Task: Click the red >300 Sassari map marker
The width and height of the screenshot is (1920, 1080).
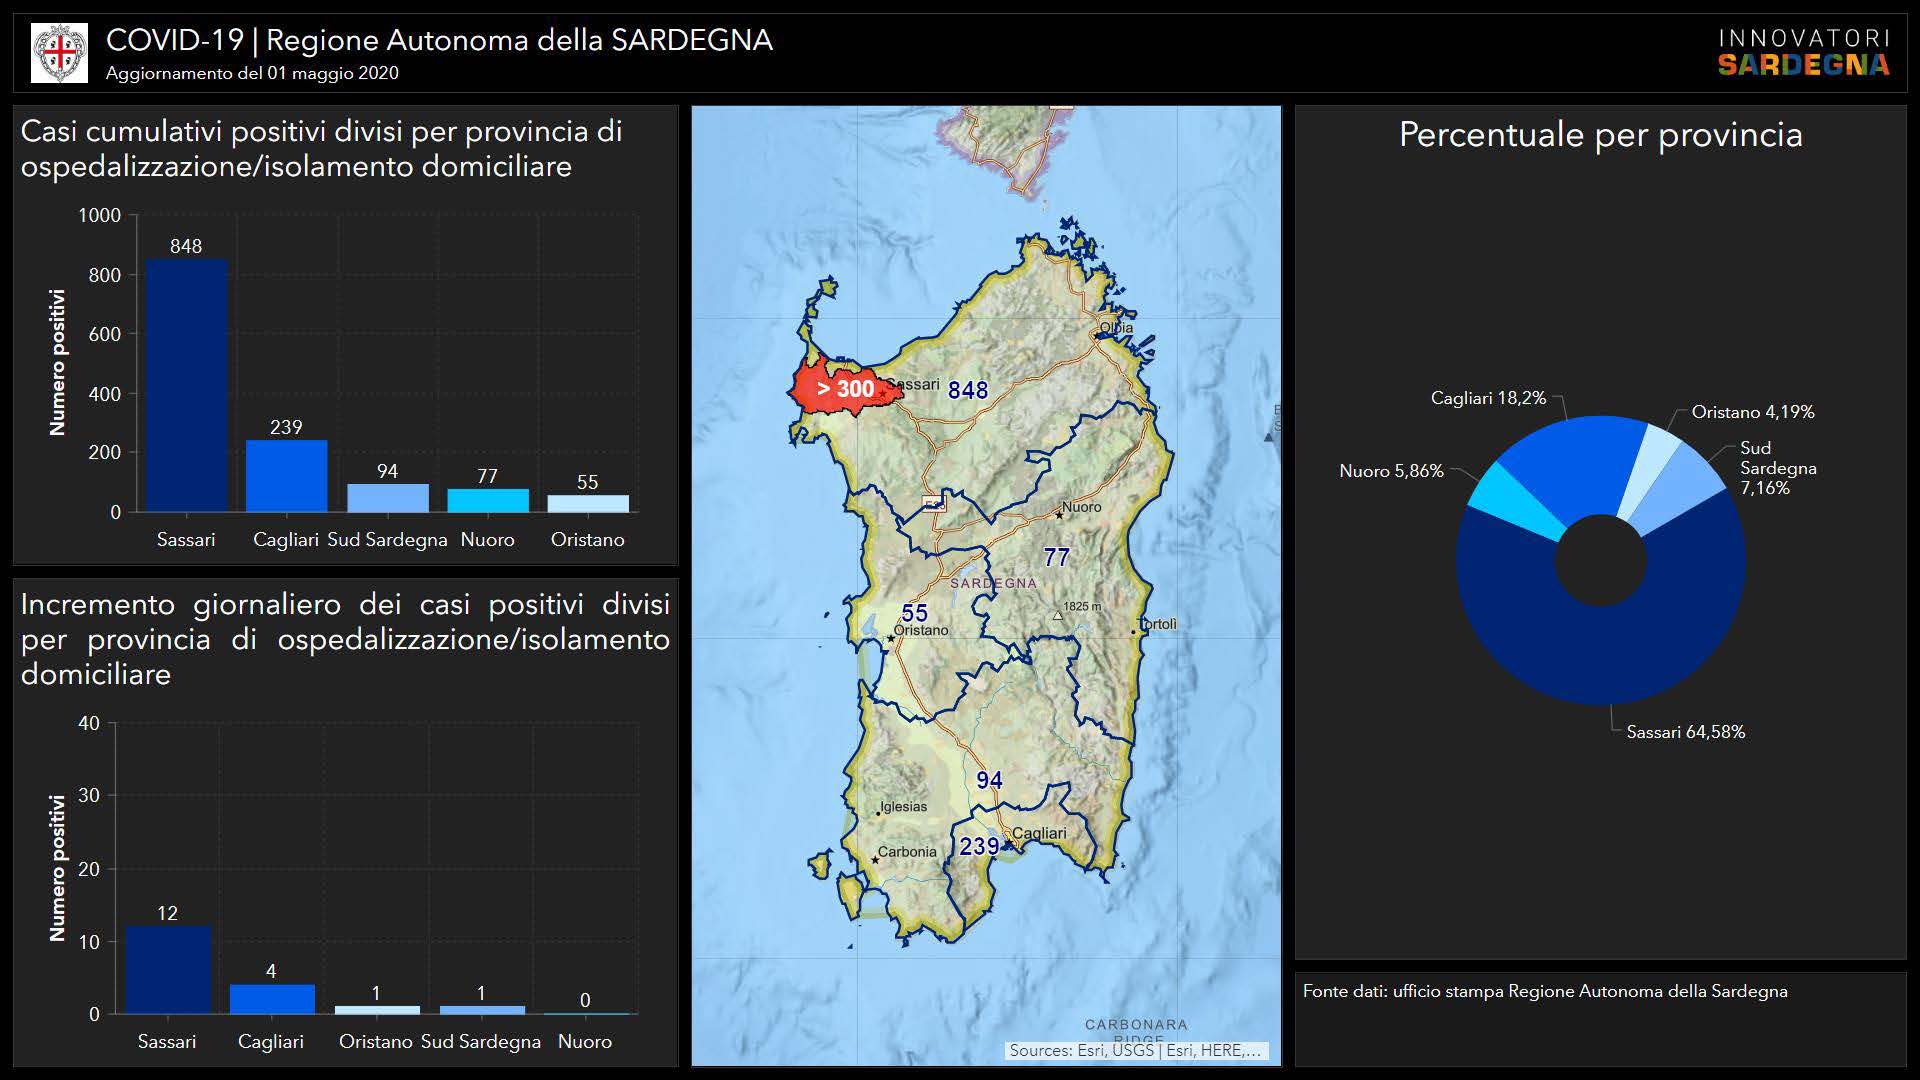Action: (x=846, y=389)
